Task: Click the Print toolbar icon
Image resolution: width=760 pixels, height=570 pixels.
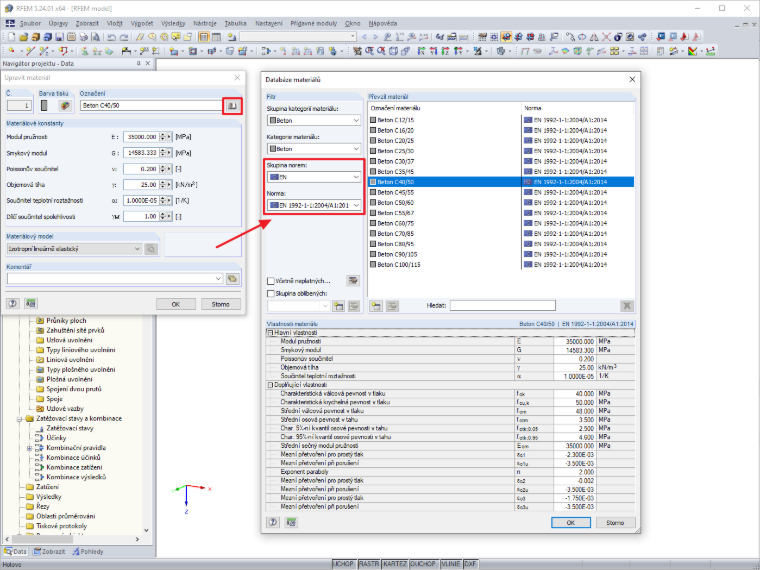Action: [83, 37]
